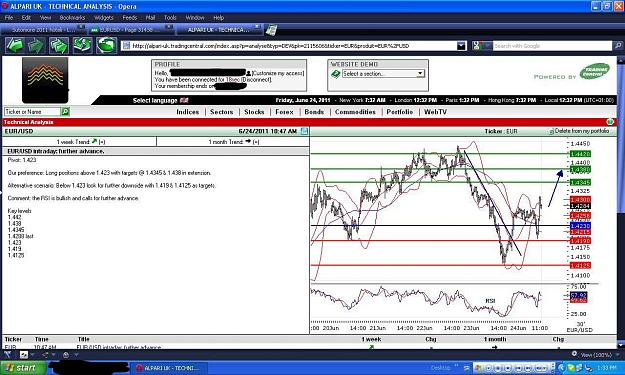The width and height of the screenshot is (625, 375).
Task: Switch to the ALPARI UK - TECHNICA tab
Action: coord(218,30)
